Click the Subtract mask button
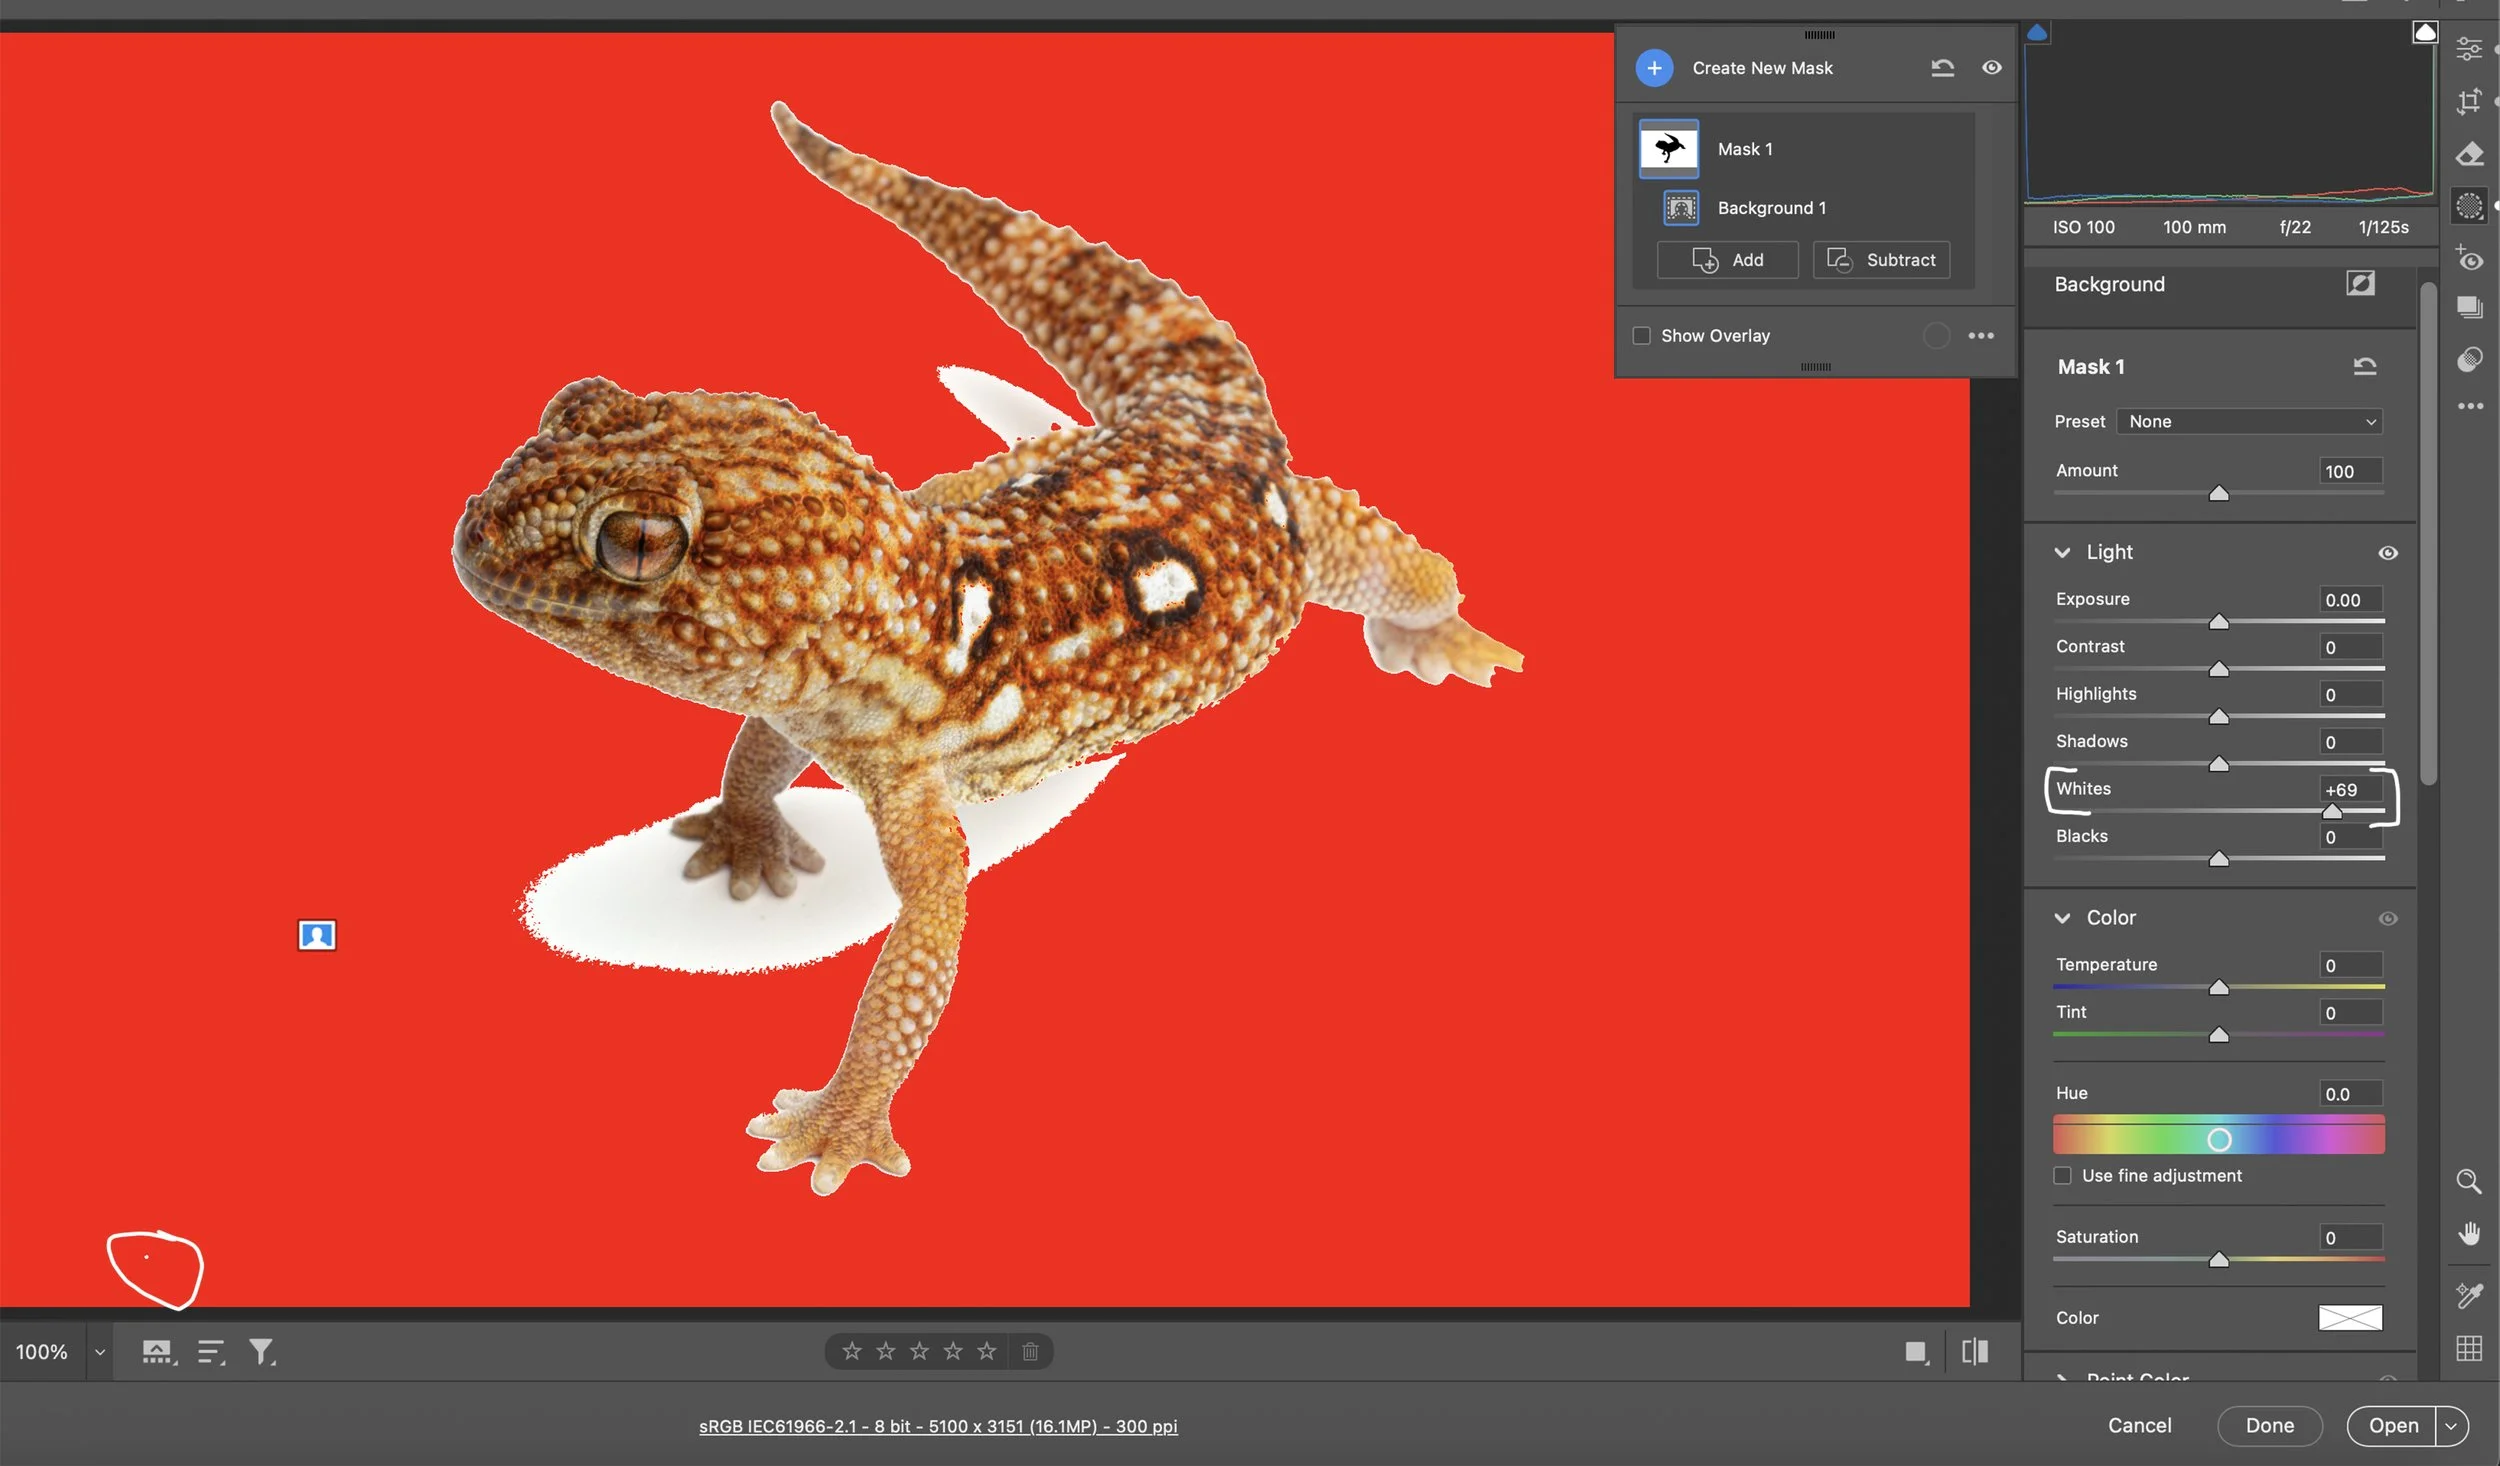 1881,260
